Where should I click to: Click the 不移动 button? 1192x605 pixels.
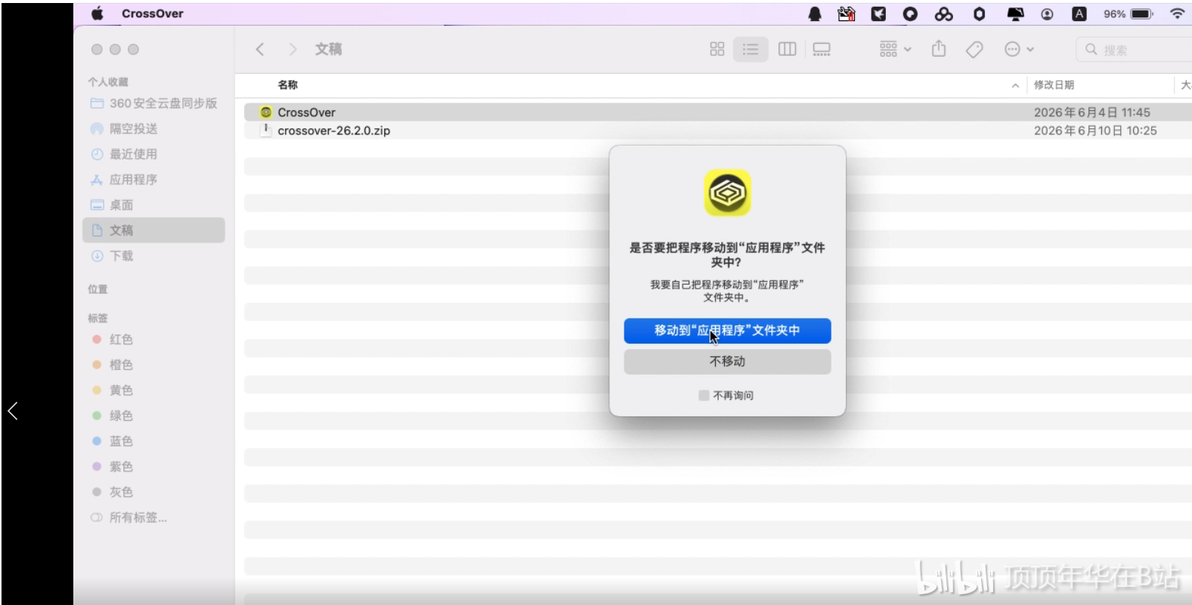click(728, 362)
